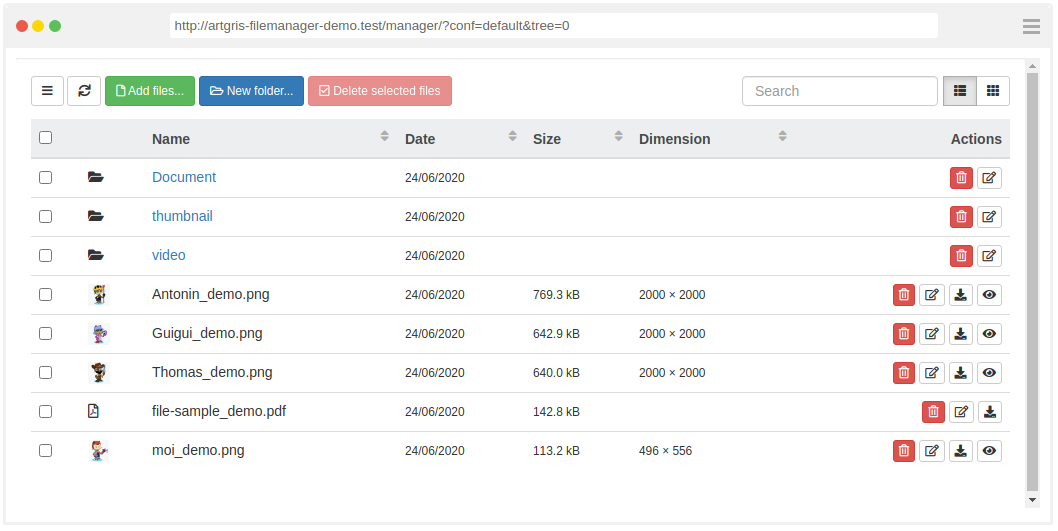The width and height of the screenshot is (1058, 531).
Task: Click the Add files... button
Action: (x=150, y=91)
